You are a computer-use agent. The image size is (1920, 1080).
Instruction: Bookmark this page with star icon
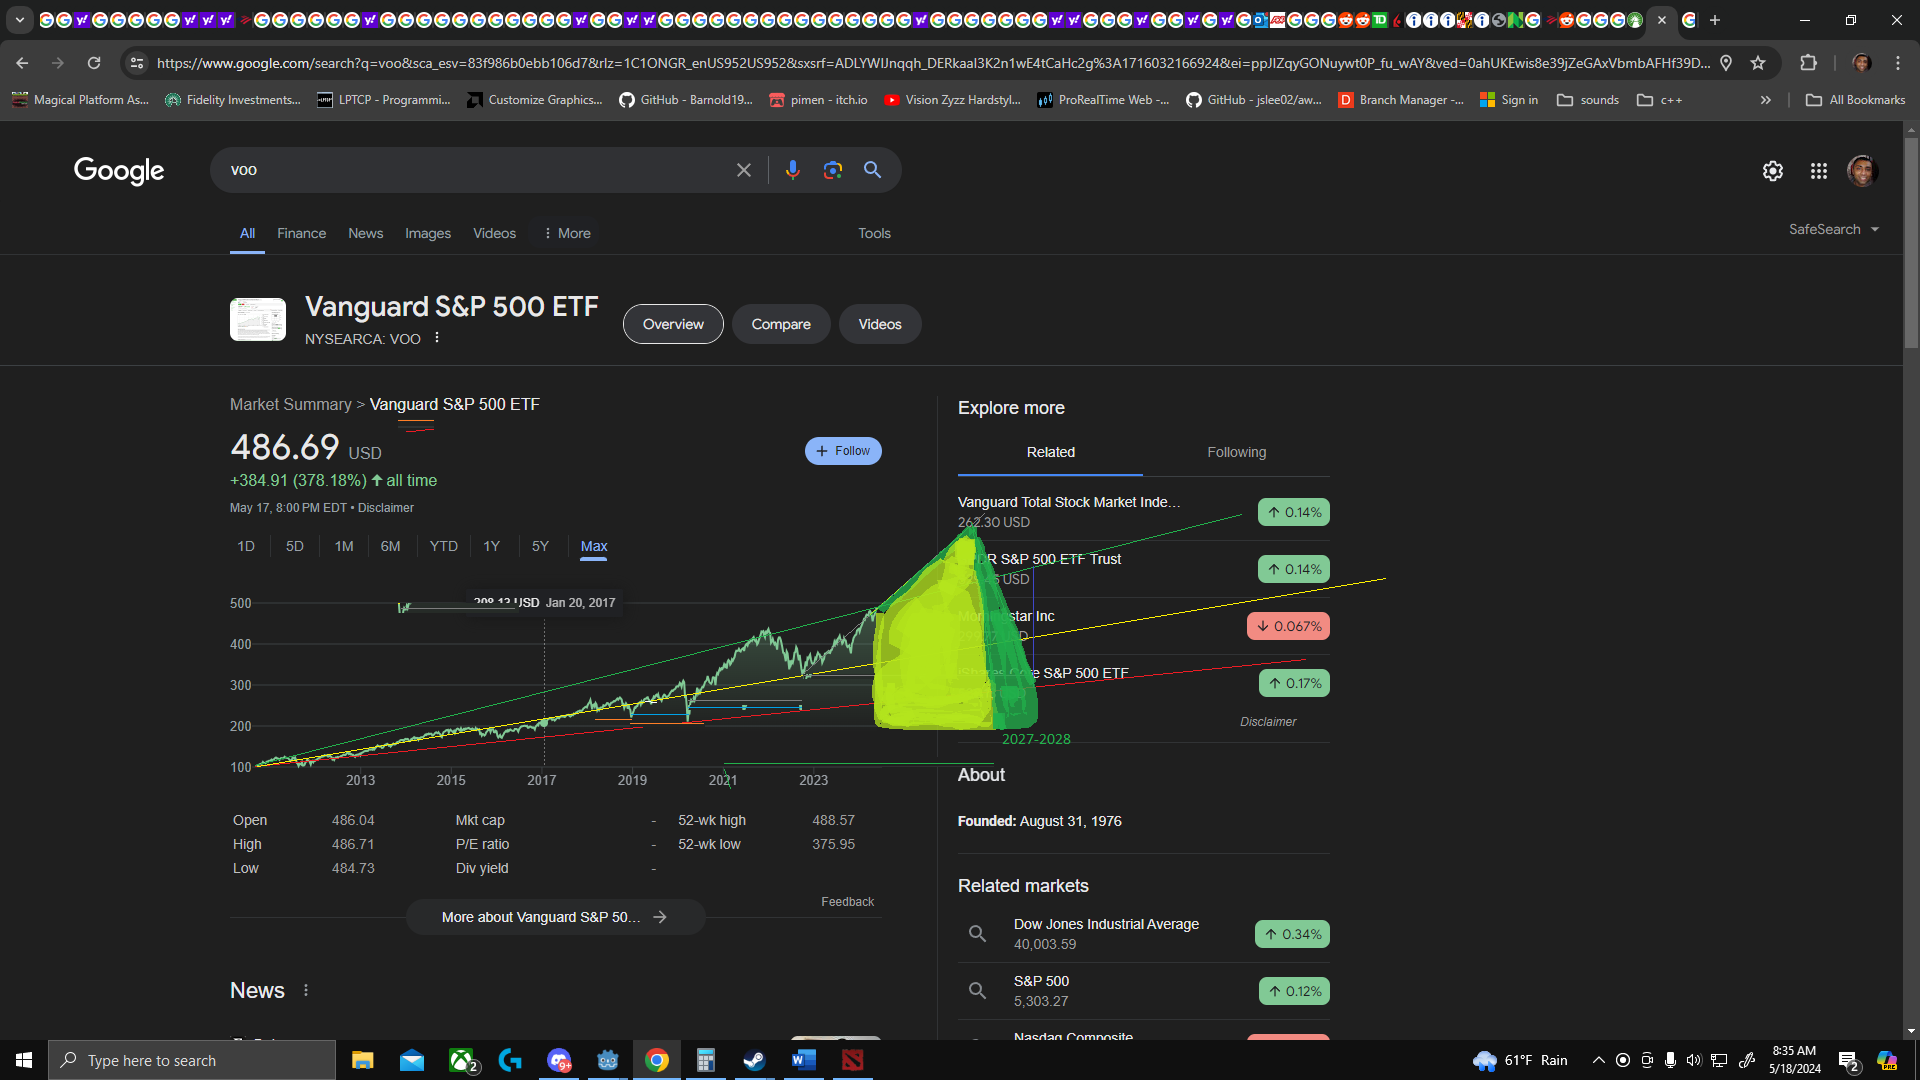coord(1757,63)
